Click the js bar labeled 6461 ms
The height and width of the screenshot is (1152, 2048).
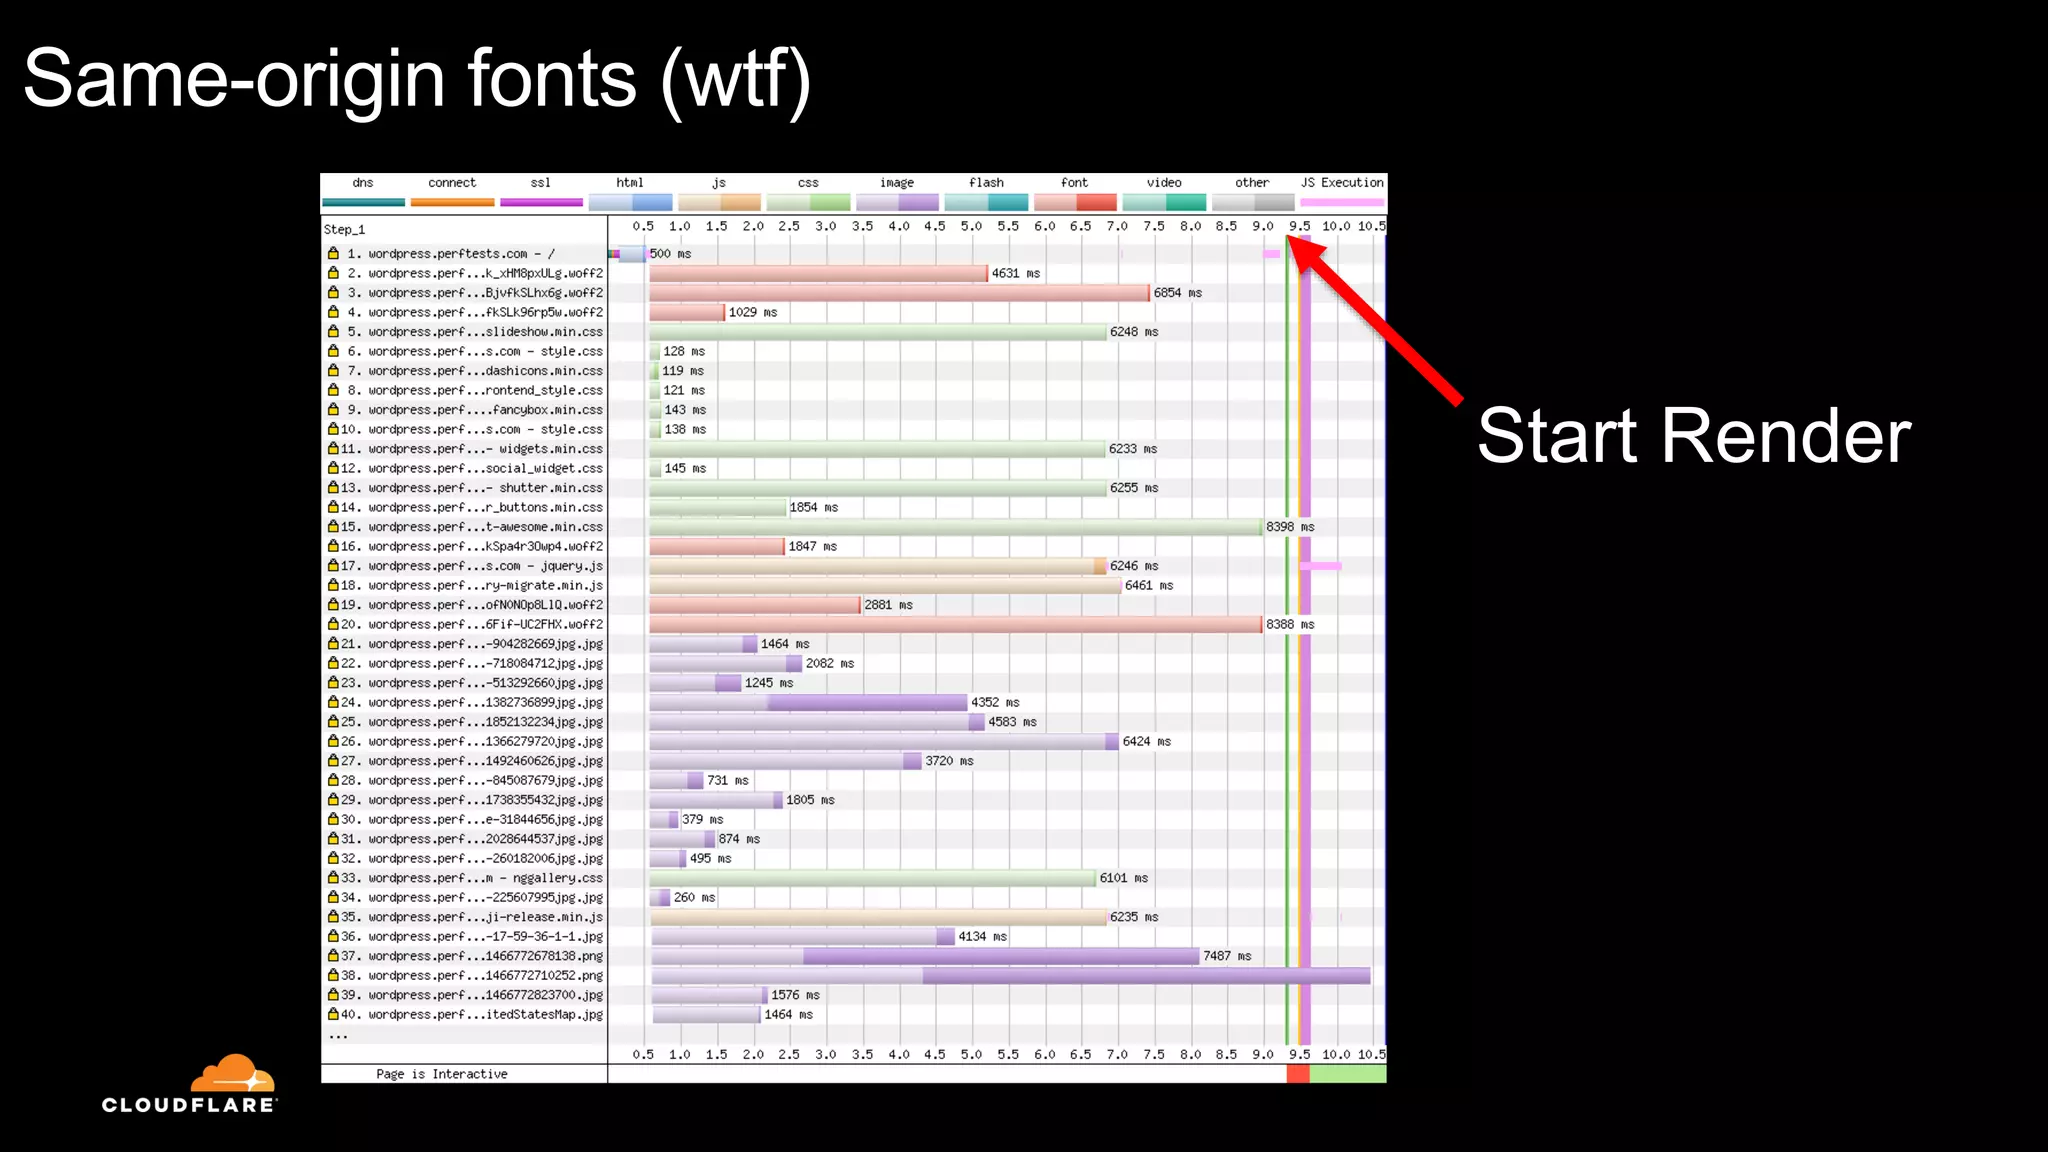point(885,585)
